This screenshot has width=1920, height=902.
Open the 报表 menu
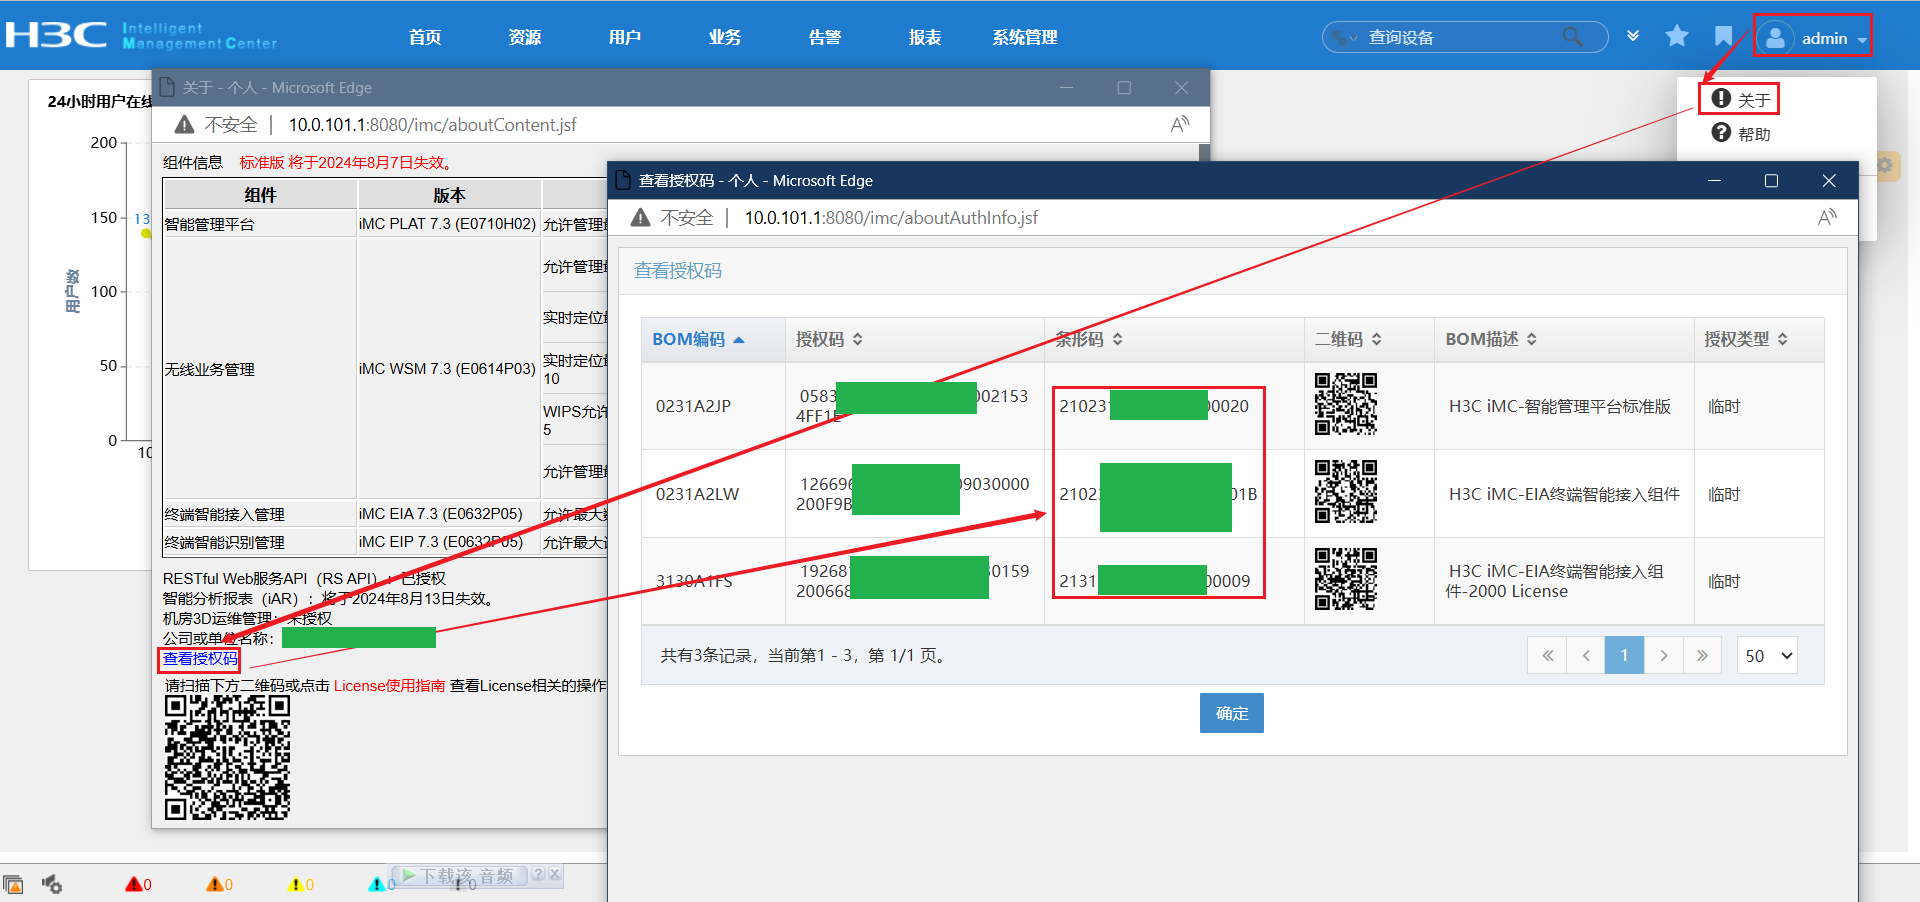(x=925, y=37)
